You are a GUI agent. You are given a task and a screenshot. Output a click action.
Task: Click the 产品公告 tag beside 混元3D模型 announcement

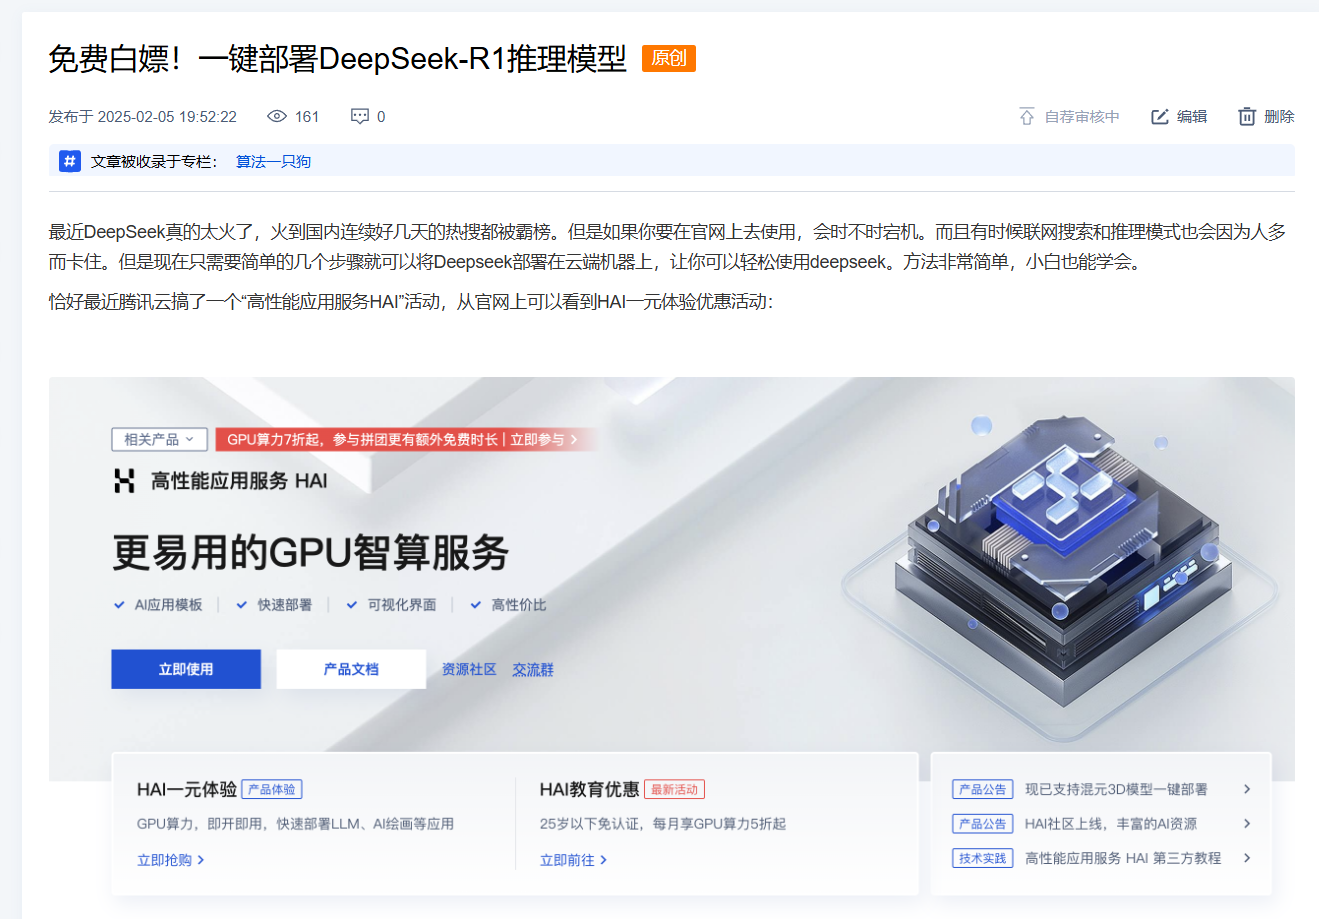click(983, 789)
